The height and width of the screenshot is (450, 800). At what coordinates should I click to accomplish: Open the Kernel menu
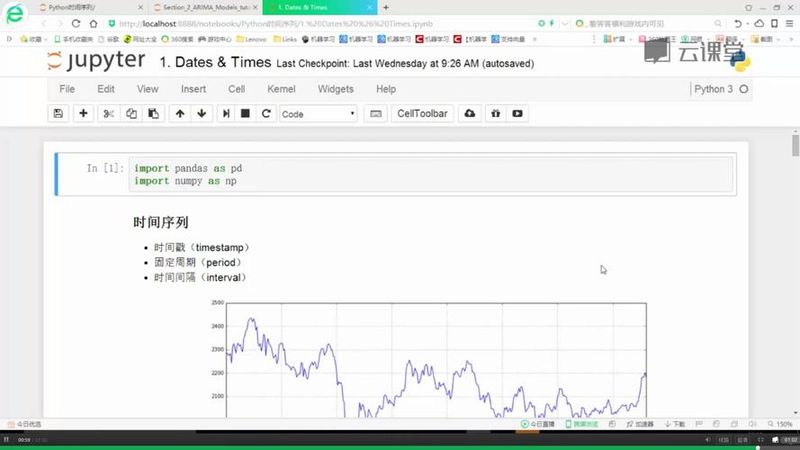pos(281,89)
